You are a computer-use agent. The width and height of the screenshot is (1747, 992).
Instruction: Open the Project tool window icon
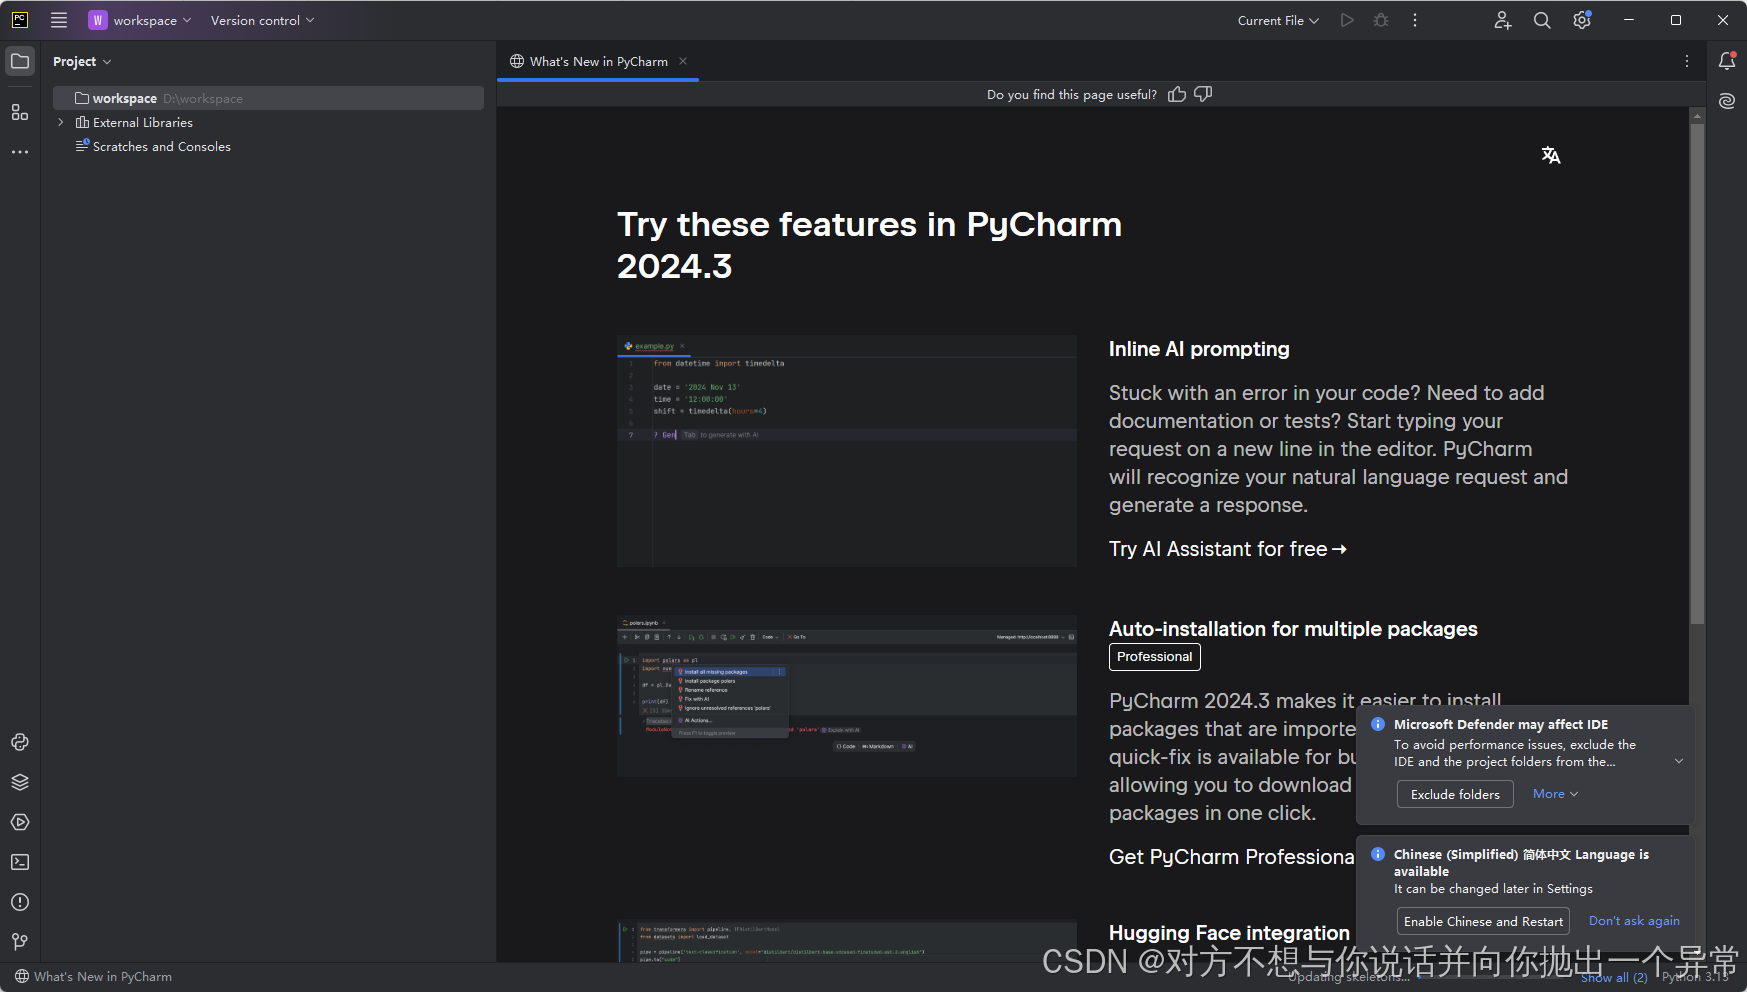(x=20, y=61)
